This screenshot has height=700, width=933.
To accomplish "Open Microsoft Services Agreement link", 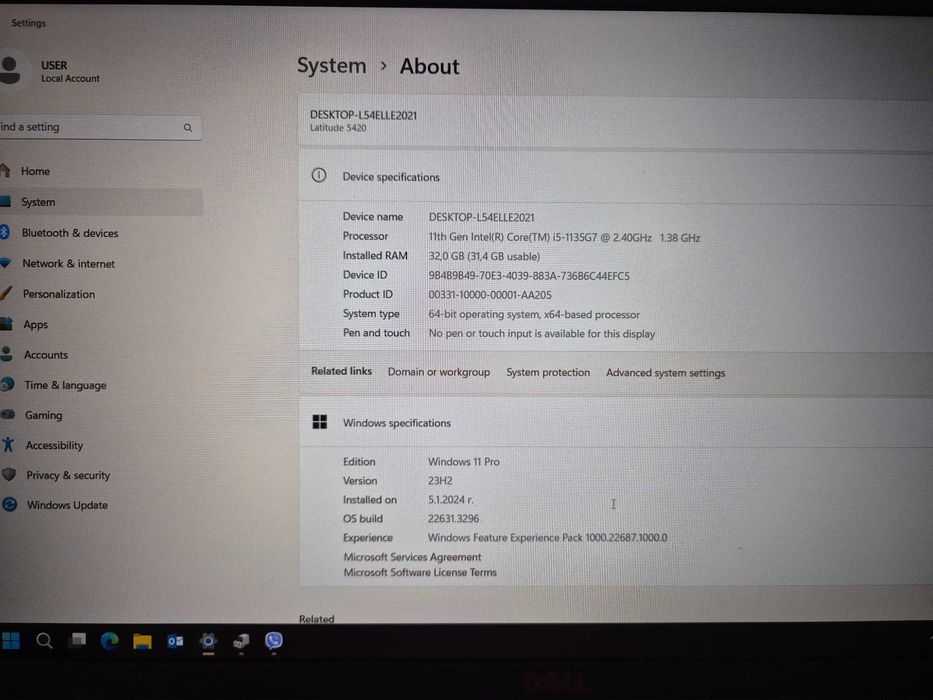I will (412, 557).
